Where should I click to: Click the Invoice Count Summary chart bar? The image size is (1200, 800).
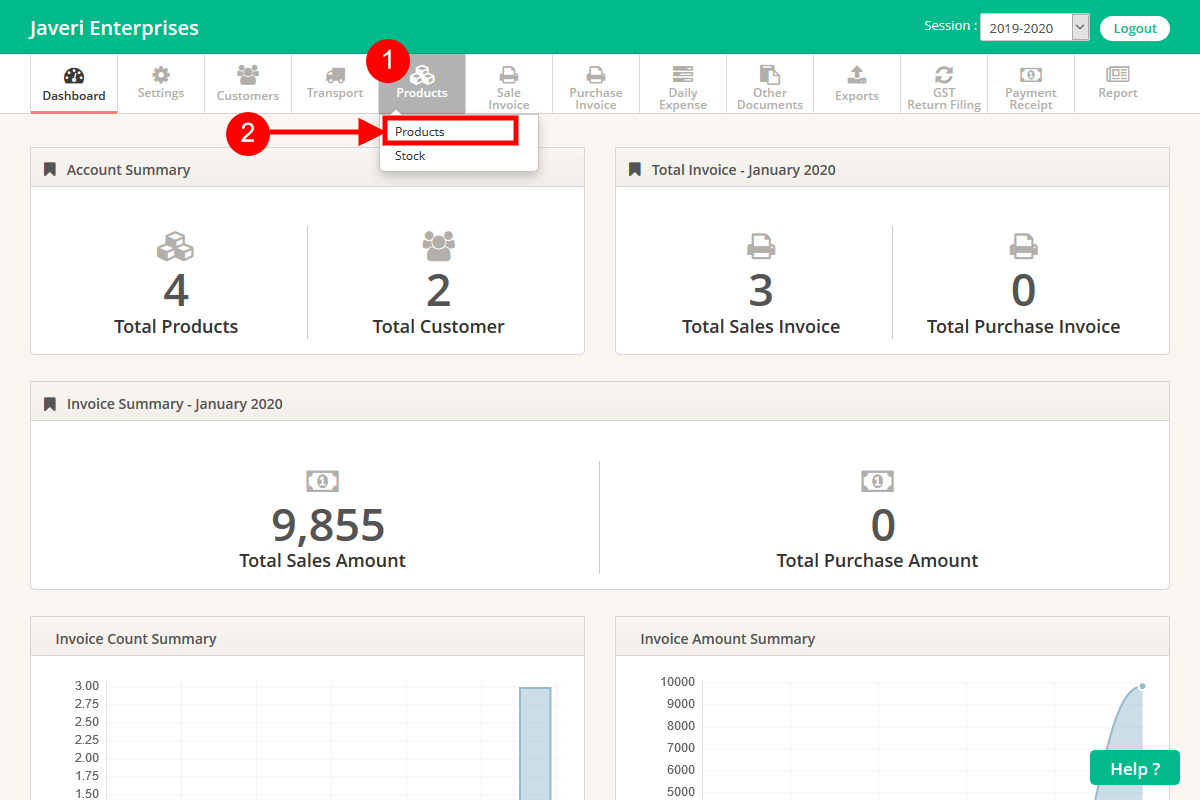tap(535, 740)
